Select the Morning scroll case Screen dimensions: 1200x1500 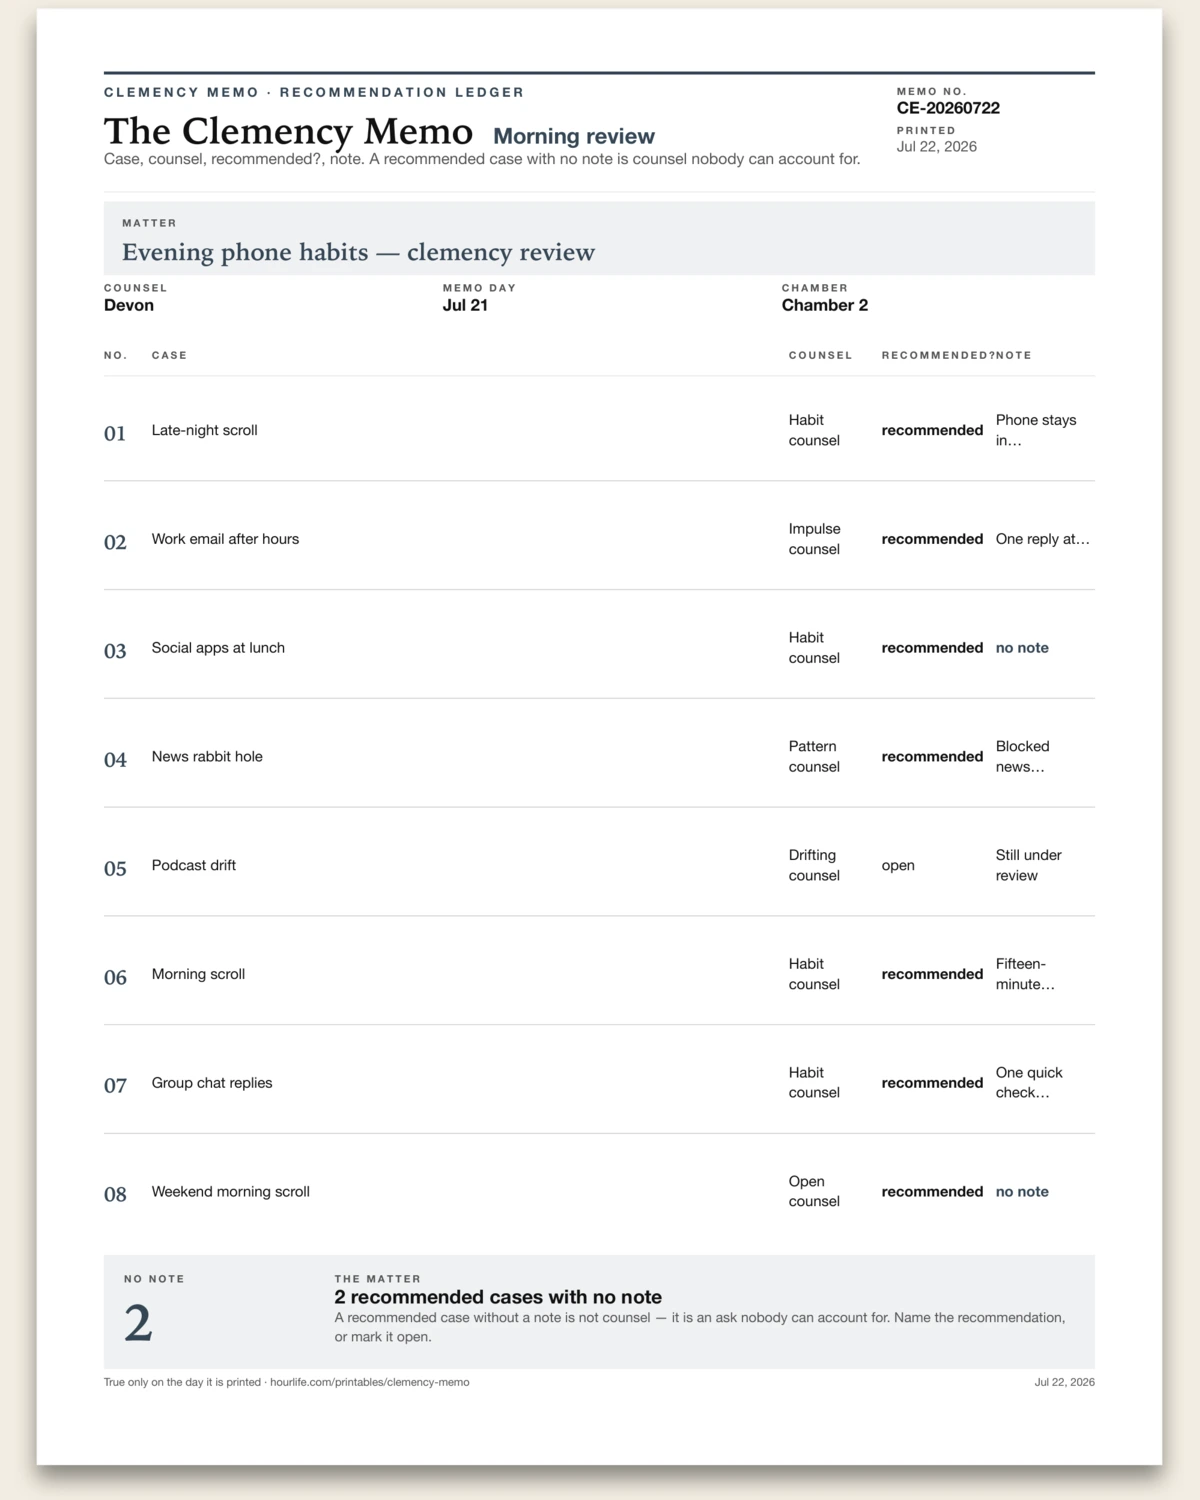[198, 974]
